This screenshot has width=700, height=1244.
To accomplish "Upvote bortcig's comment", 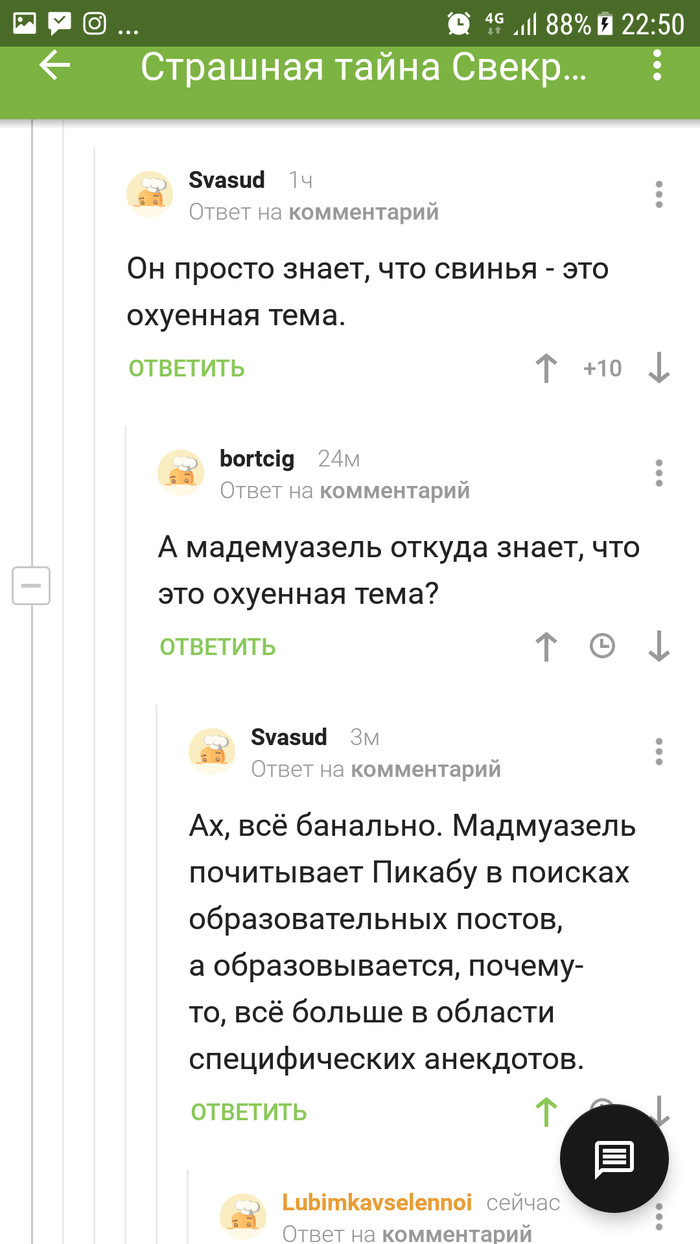I will (x=546, y=647).
